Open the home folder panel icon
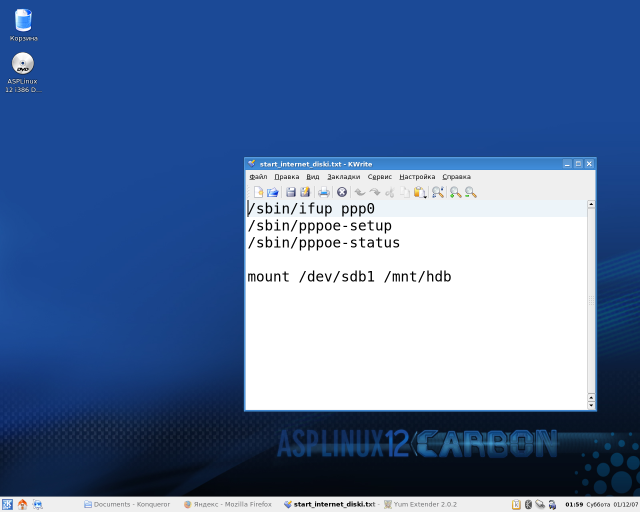Screen dimensions: 640x512 (x=22, y=505)
